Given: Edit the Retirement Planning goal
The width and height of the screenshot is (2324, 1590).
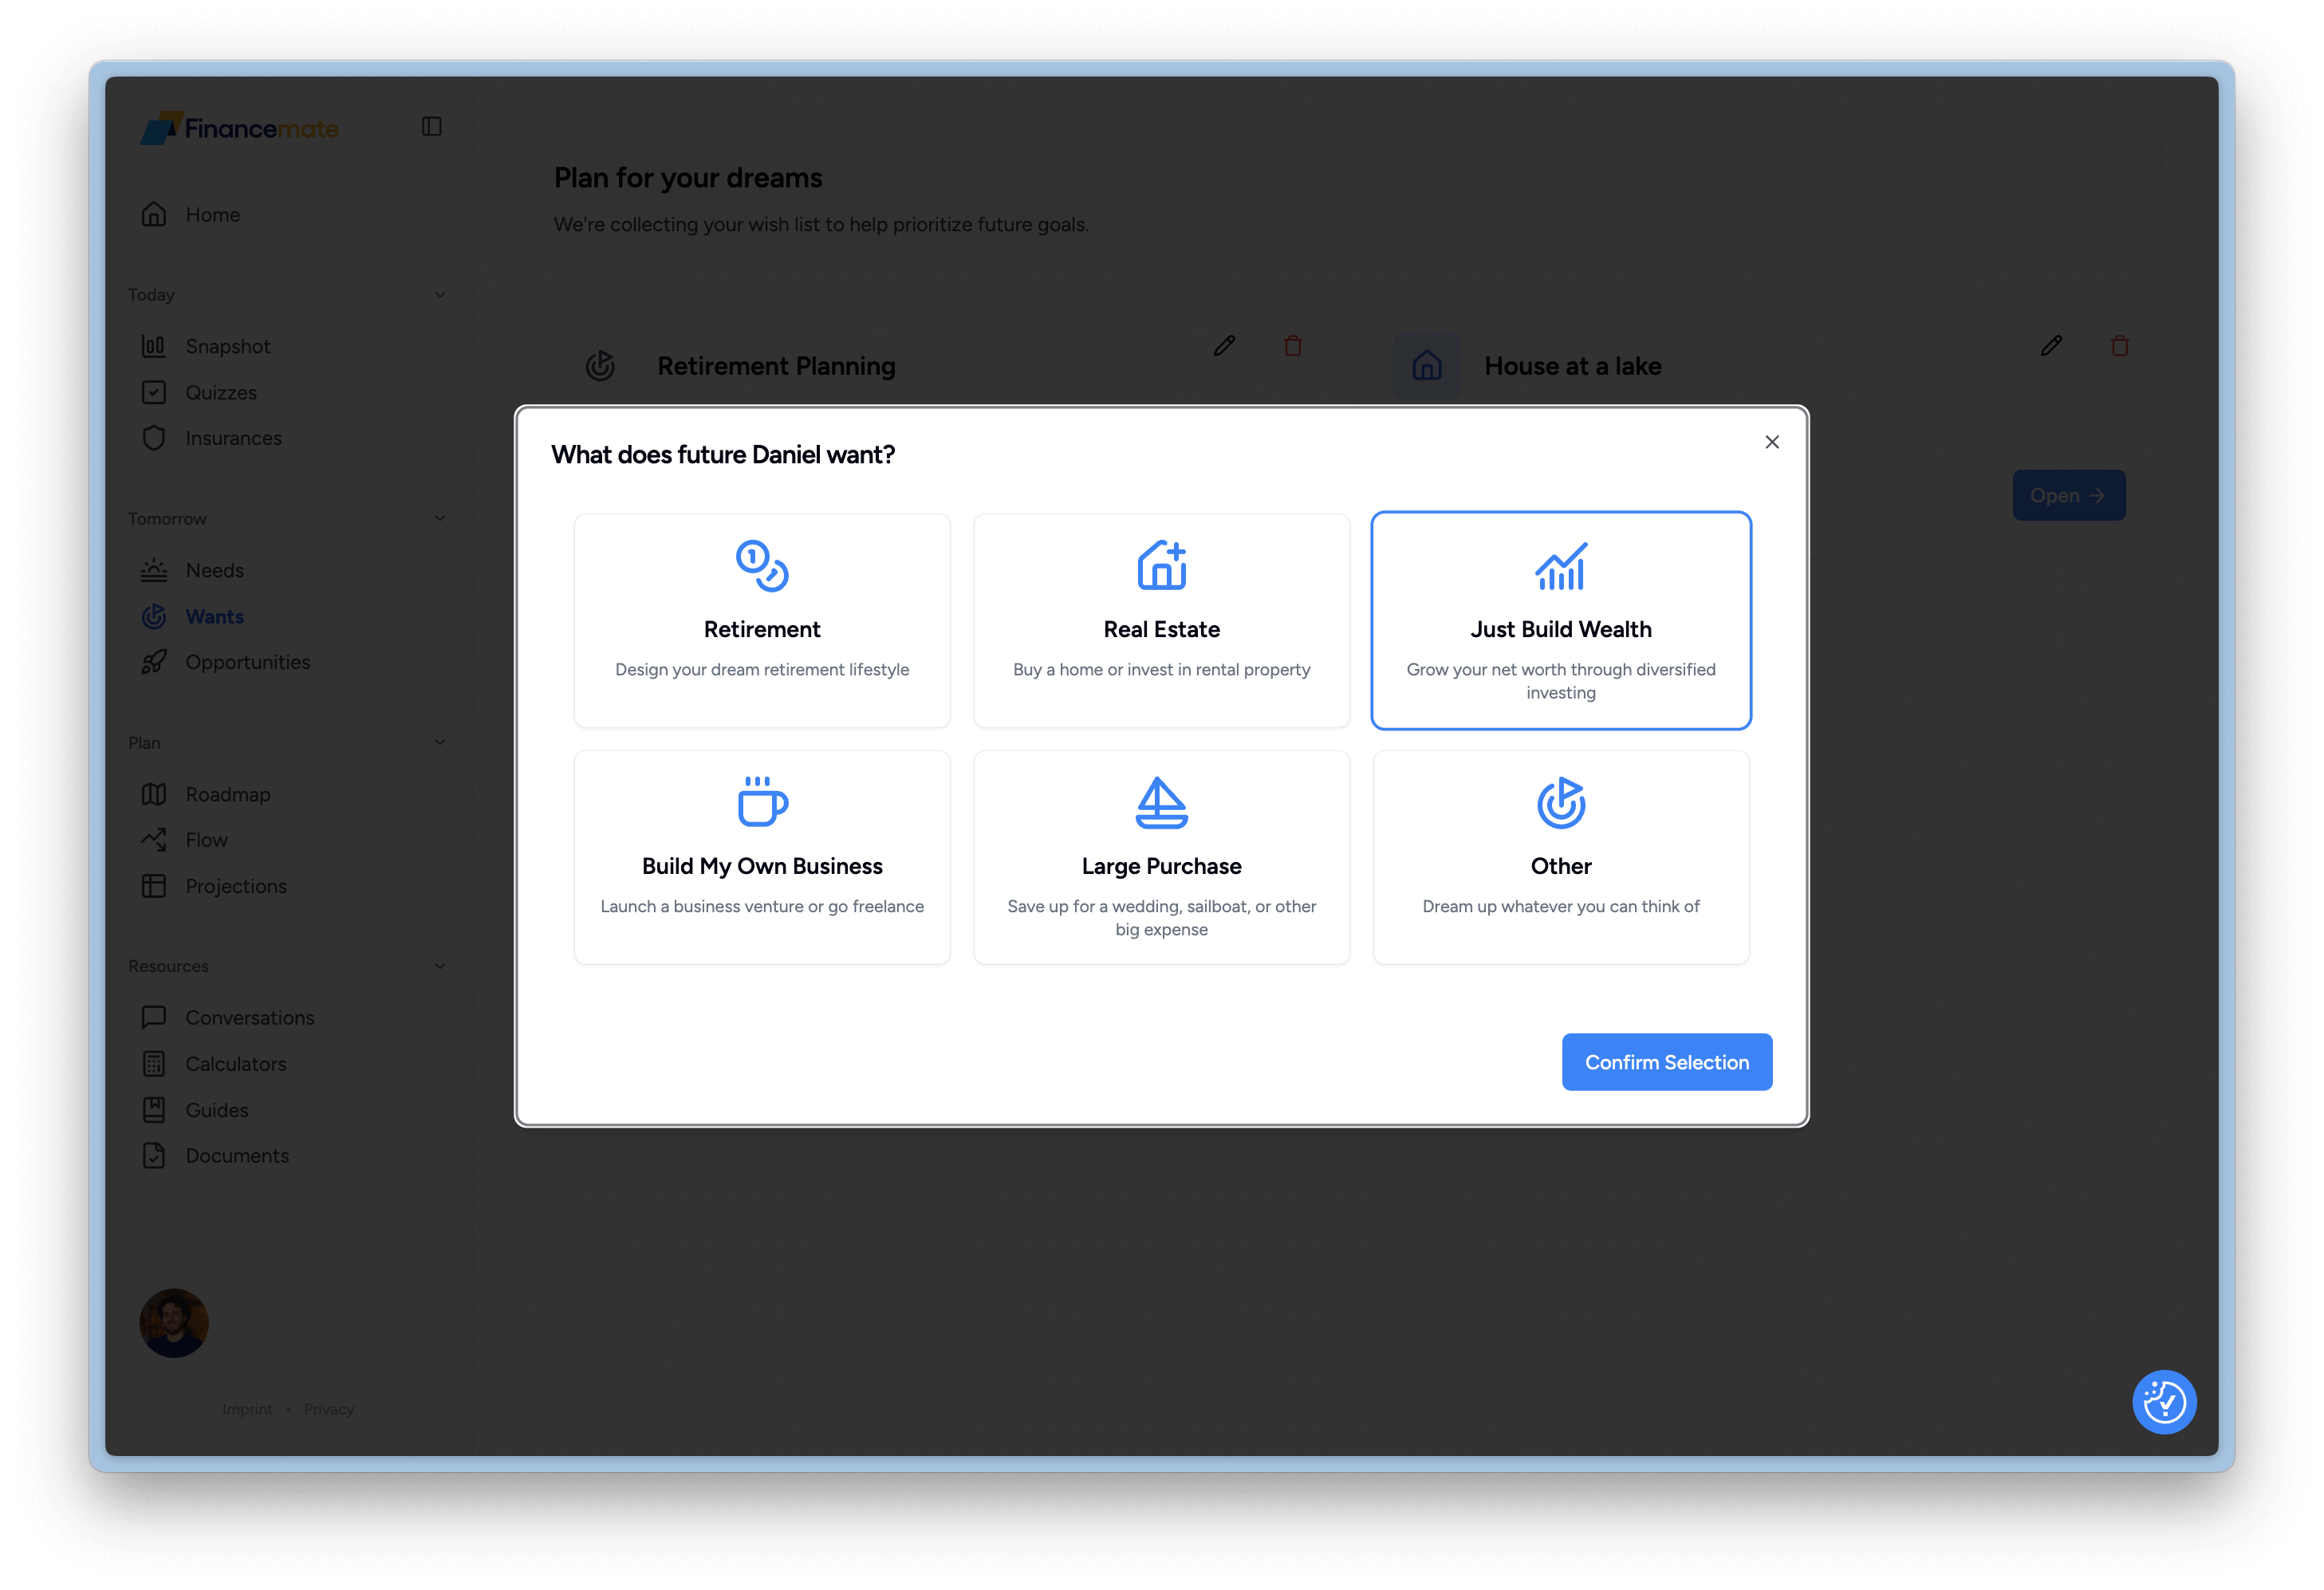Looking at the screenshot, I should [x=1224, y=346].
